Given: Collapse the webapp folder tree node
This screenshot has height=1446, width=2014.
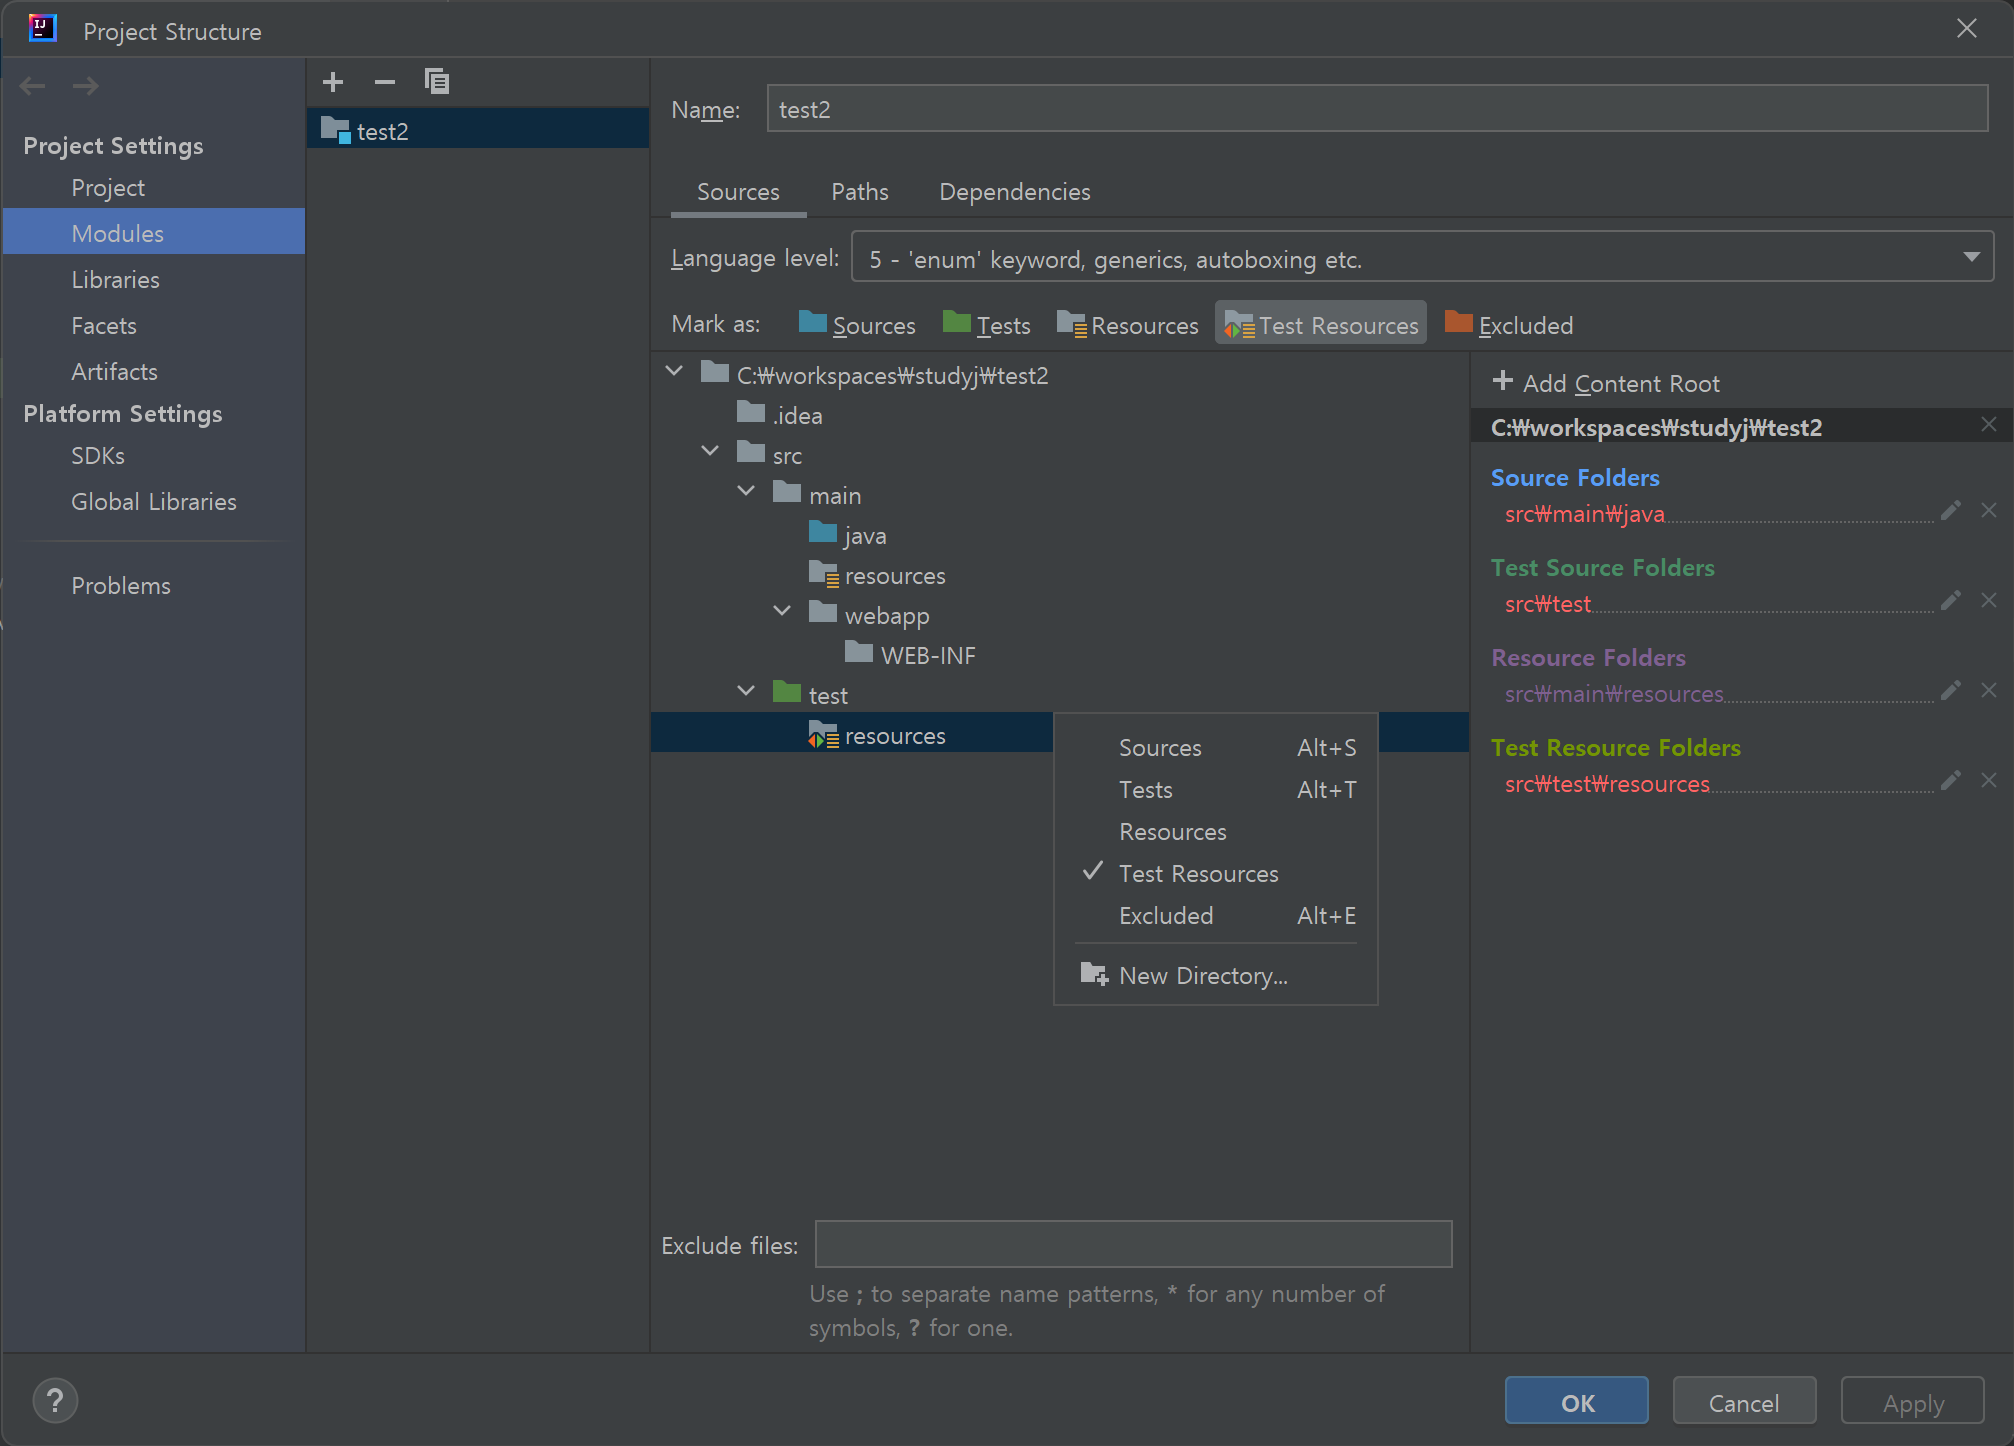Looking at the screenshot, I should point(782,610).
